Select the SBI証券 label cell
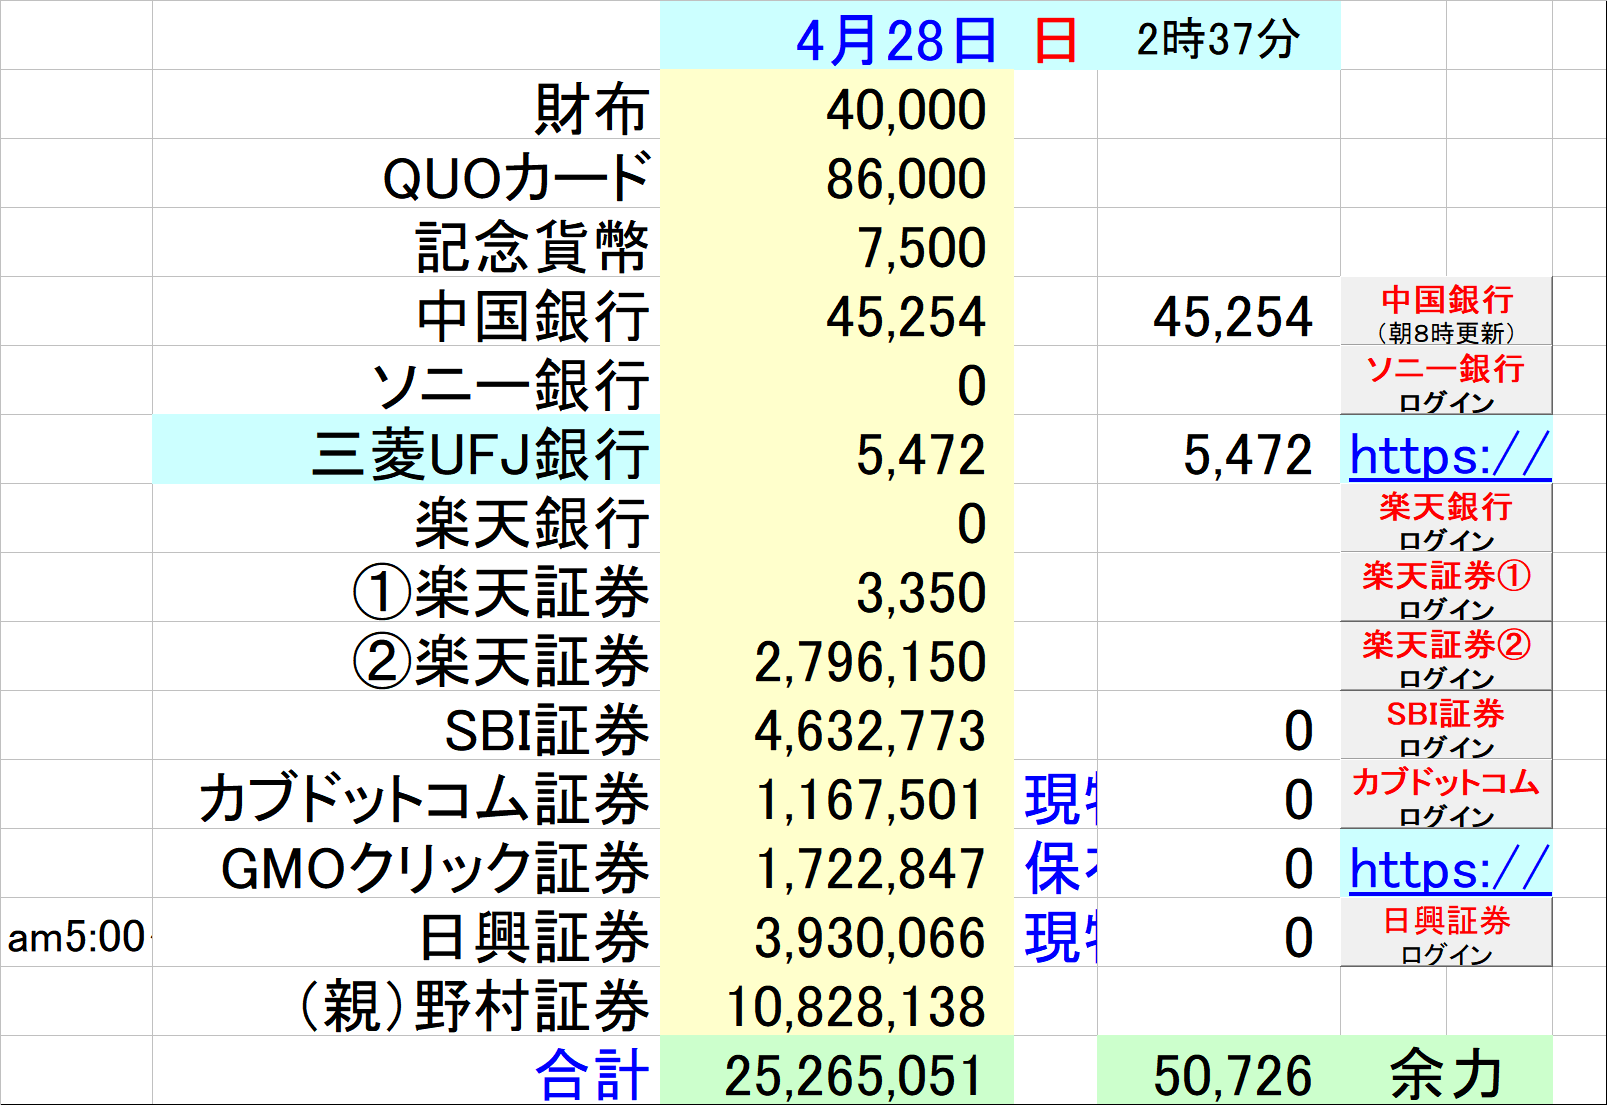 tap(406, 726)
